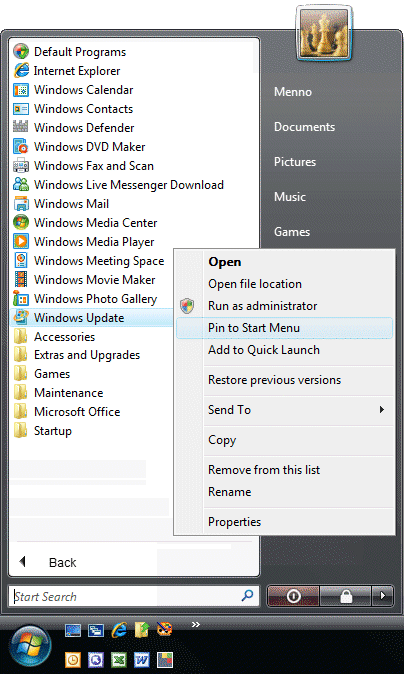
Task: Click the Windows DVD Maker icon
Action: click(21, 147)
